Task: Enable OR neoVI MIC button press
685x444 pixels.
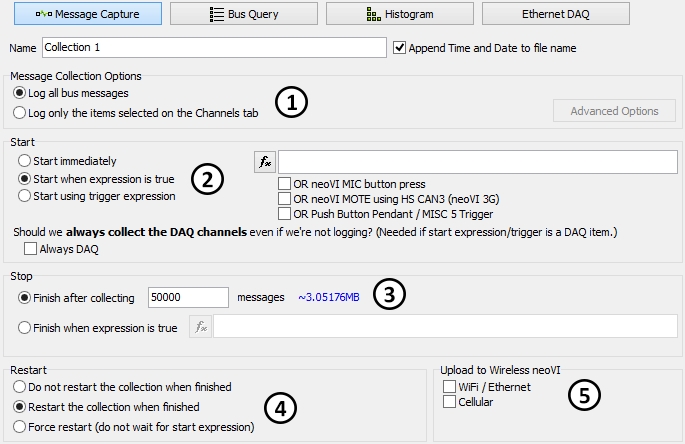Action: tap(285, 184)
